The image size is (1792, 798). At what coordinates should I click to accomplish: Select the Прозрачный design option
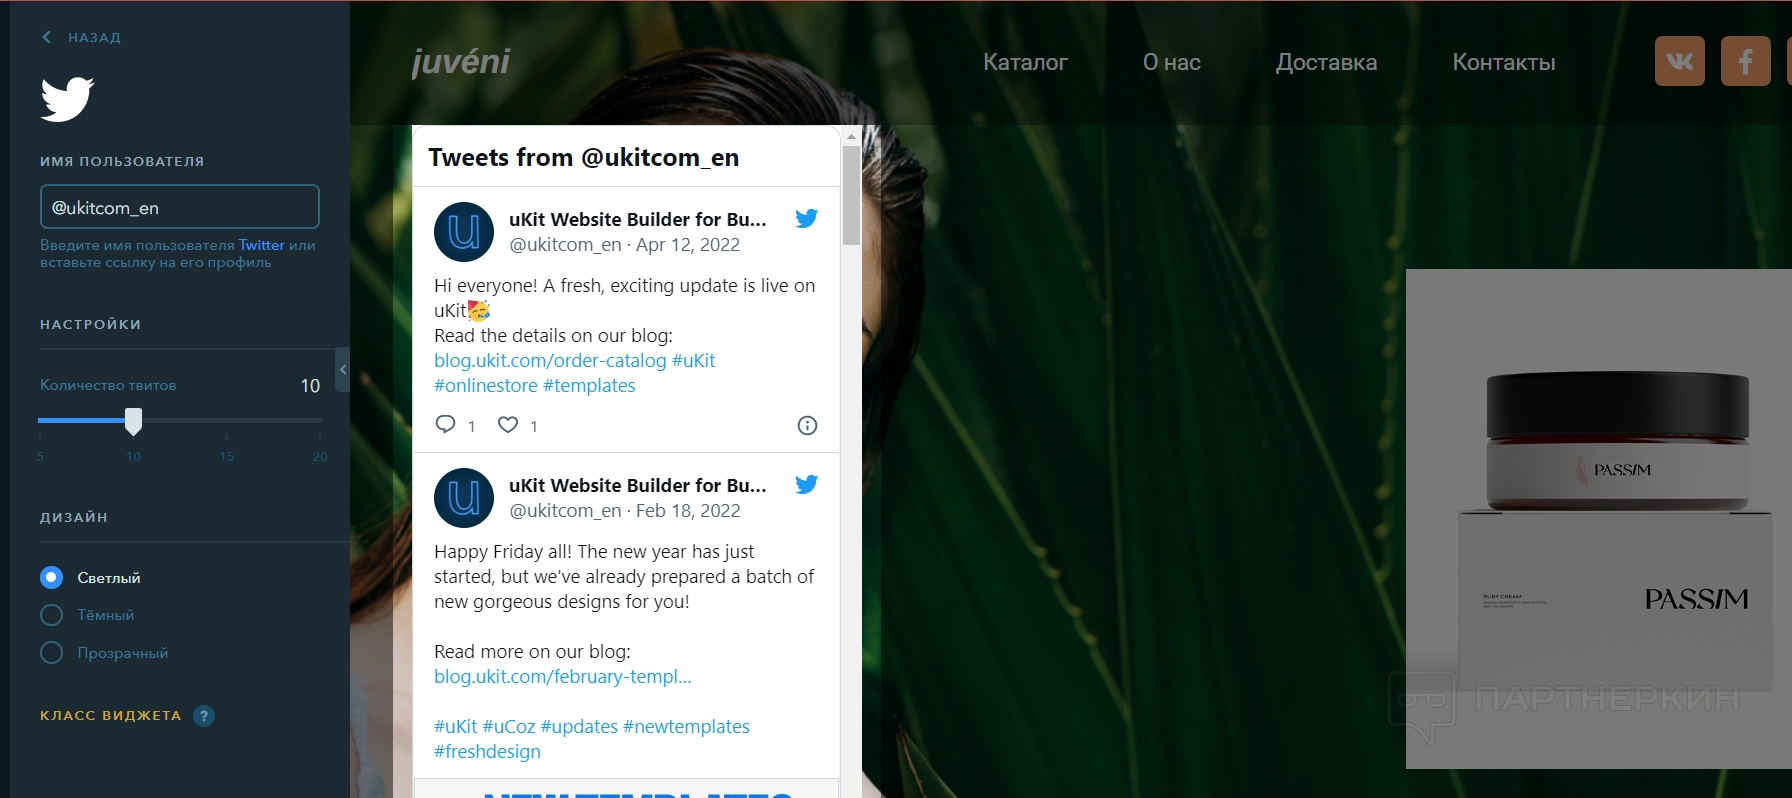(x=52, y=653)
